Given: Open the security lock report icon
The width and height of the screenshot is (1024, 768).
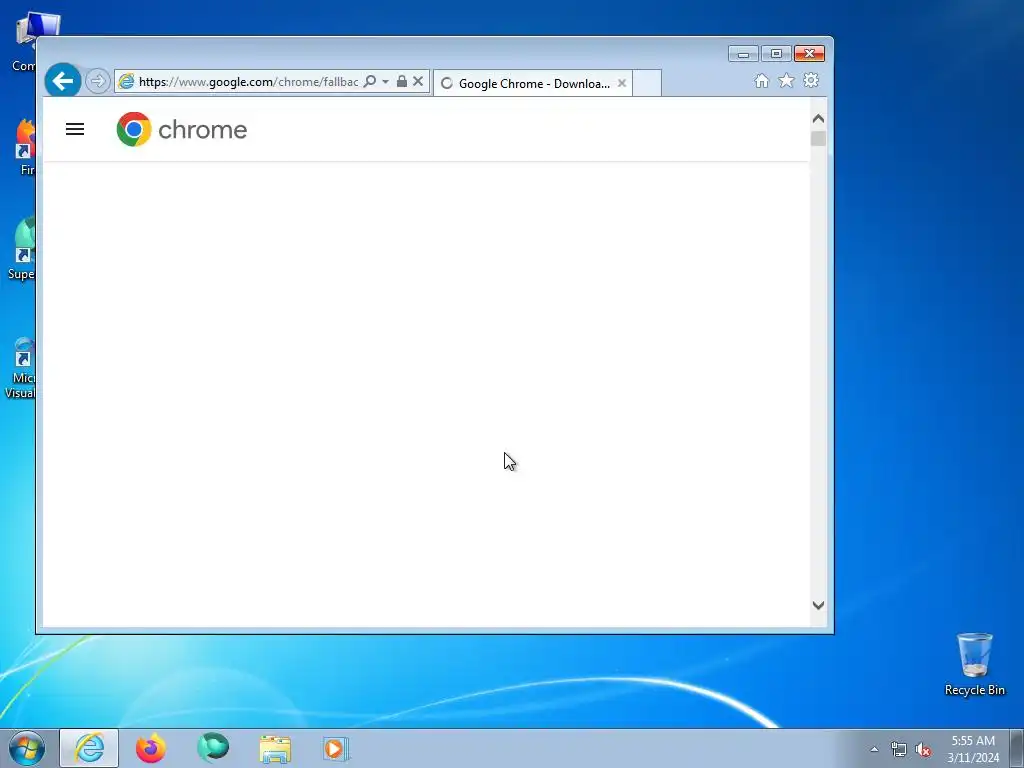Looking at the screenshot, I should click(402, 82).
